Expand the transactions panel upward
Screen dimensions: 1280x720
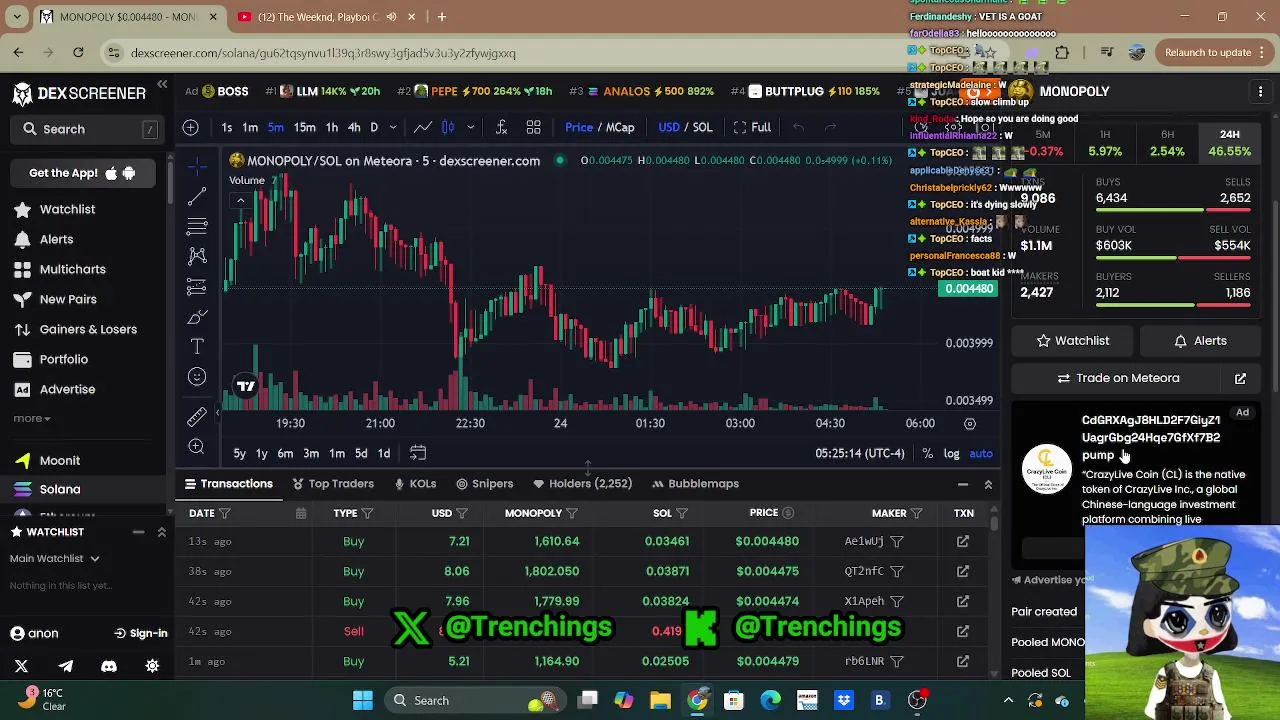click(988, 484)
